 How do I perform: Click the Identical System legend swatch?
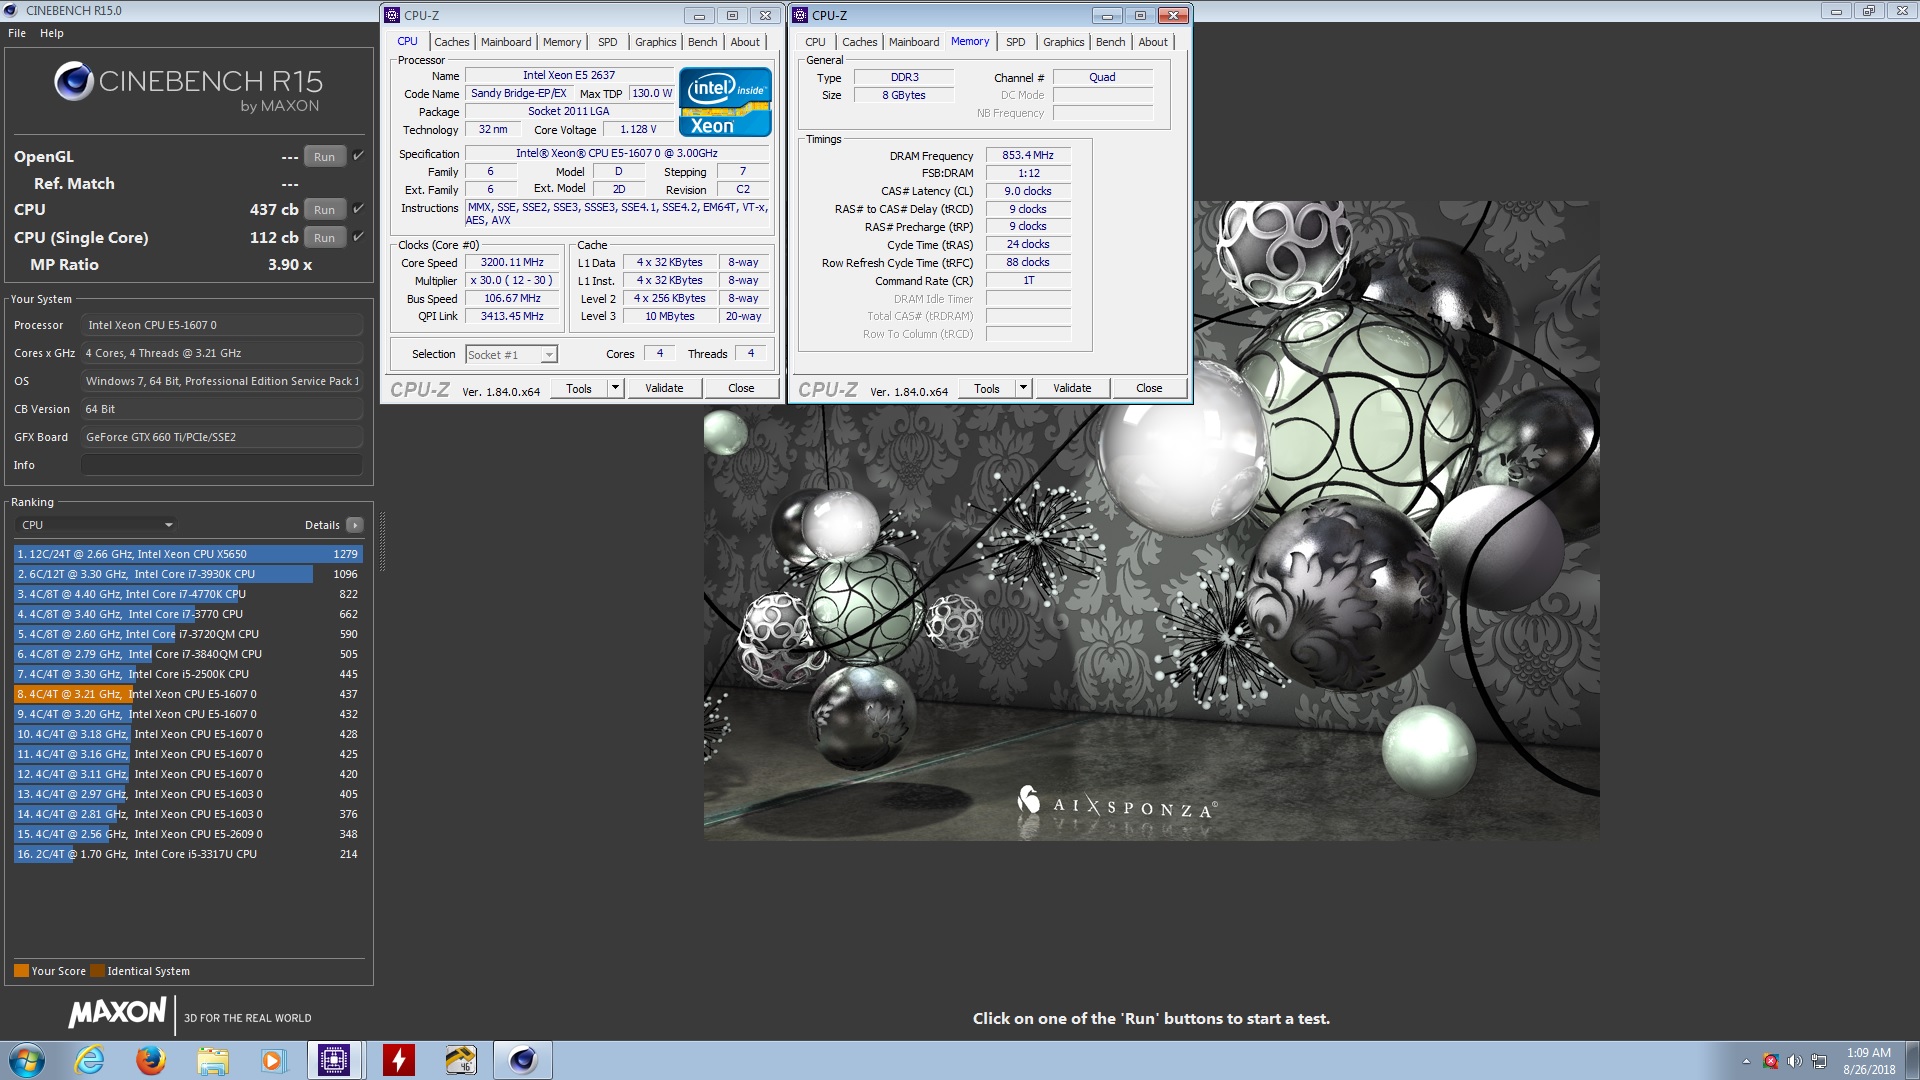point(97,971)
